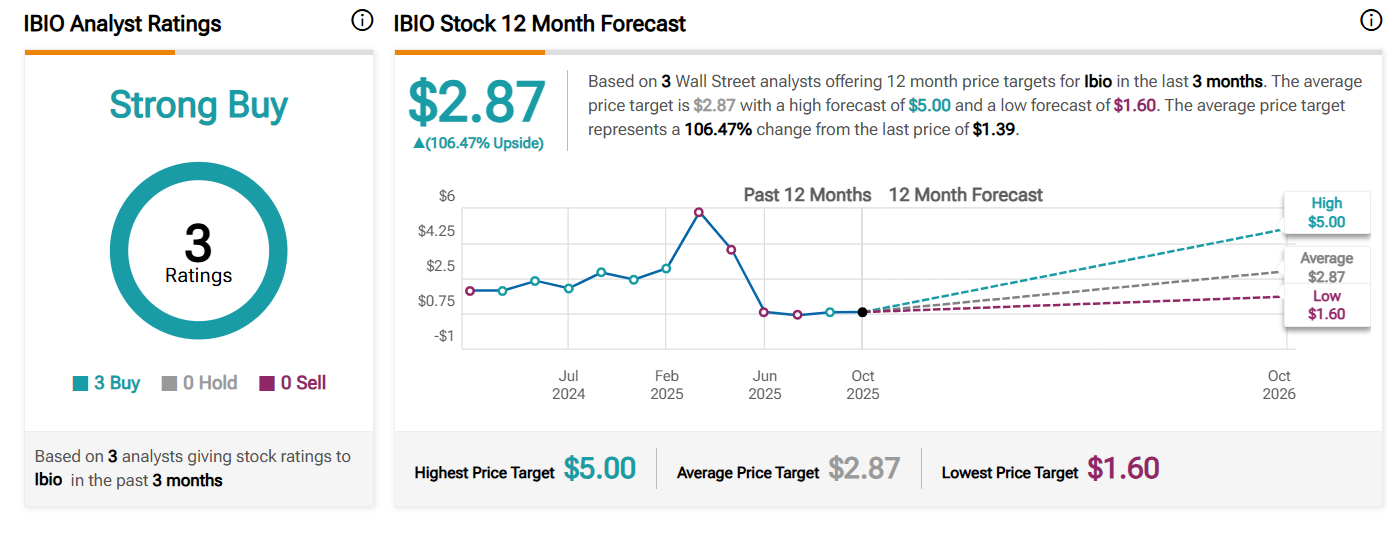
Task: Click the Average Price Target $2.87 value
Action: [x=864, y=468]
